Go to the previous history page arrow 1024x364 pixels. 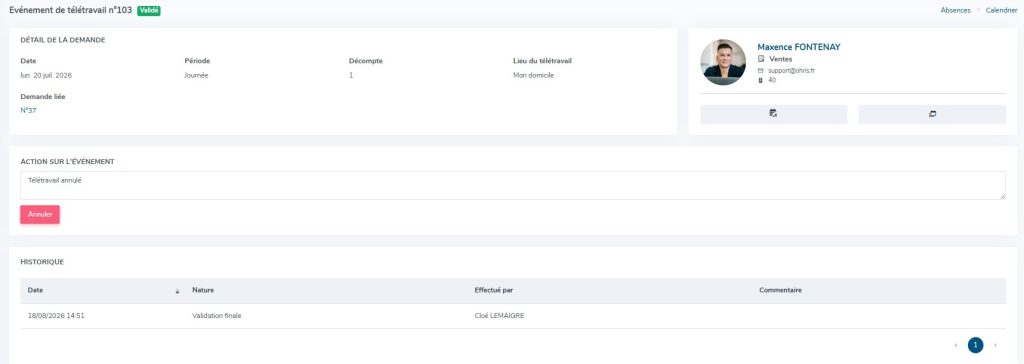[956, 345]
